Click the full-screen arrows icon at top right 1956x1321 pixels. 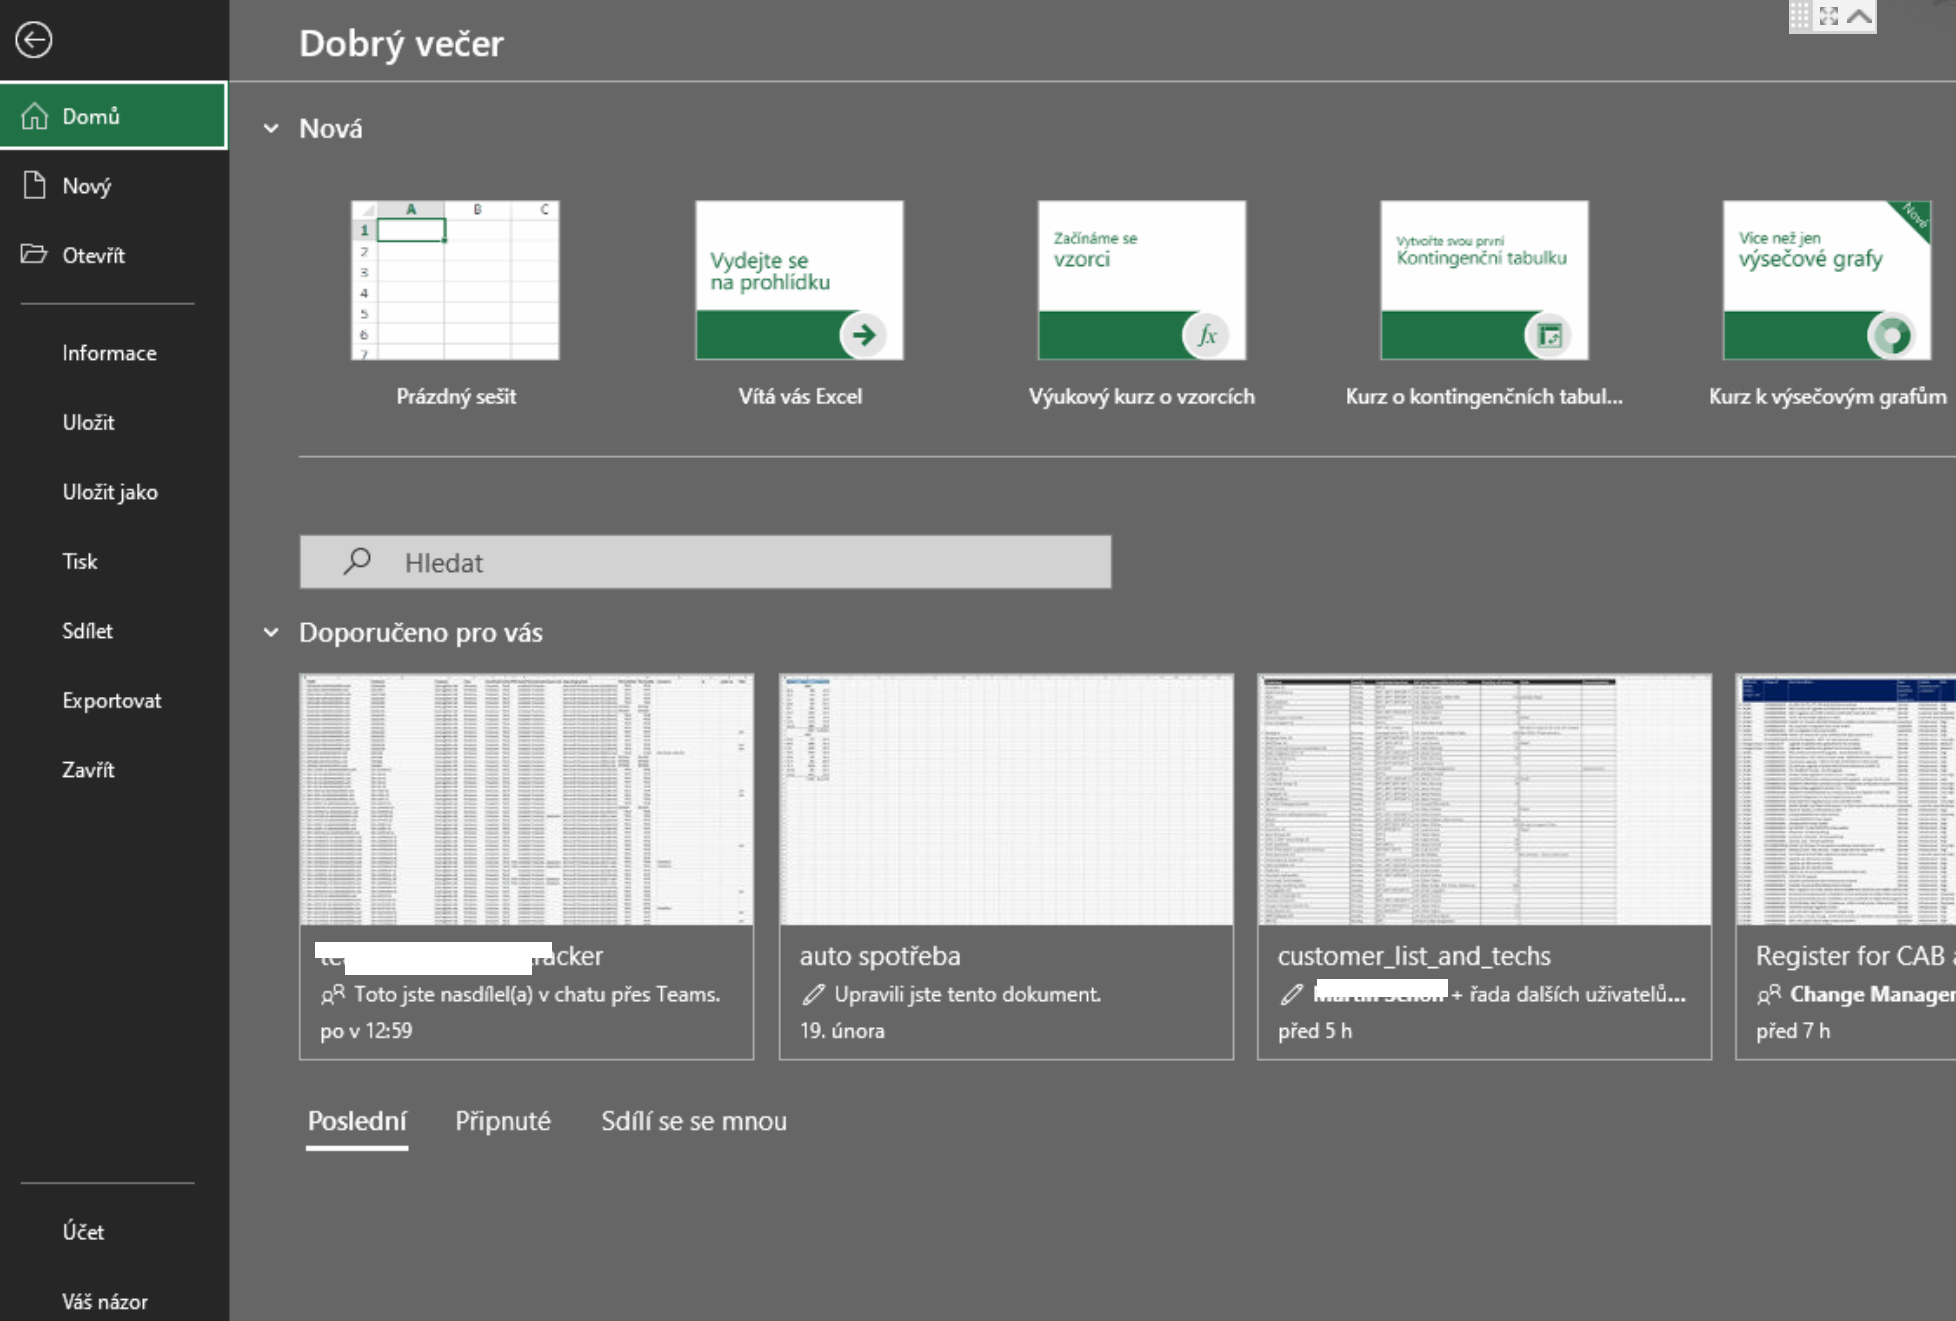click(1829, 16)
